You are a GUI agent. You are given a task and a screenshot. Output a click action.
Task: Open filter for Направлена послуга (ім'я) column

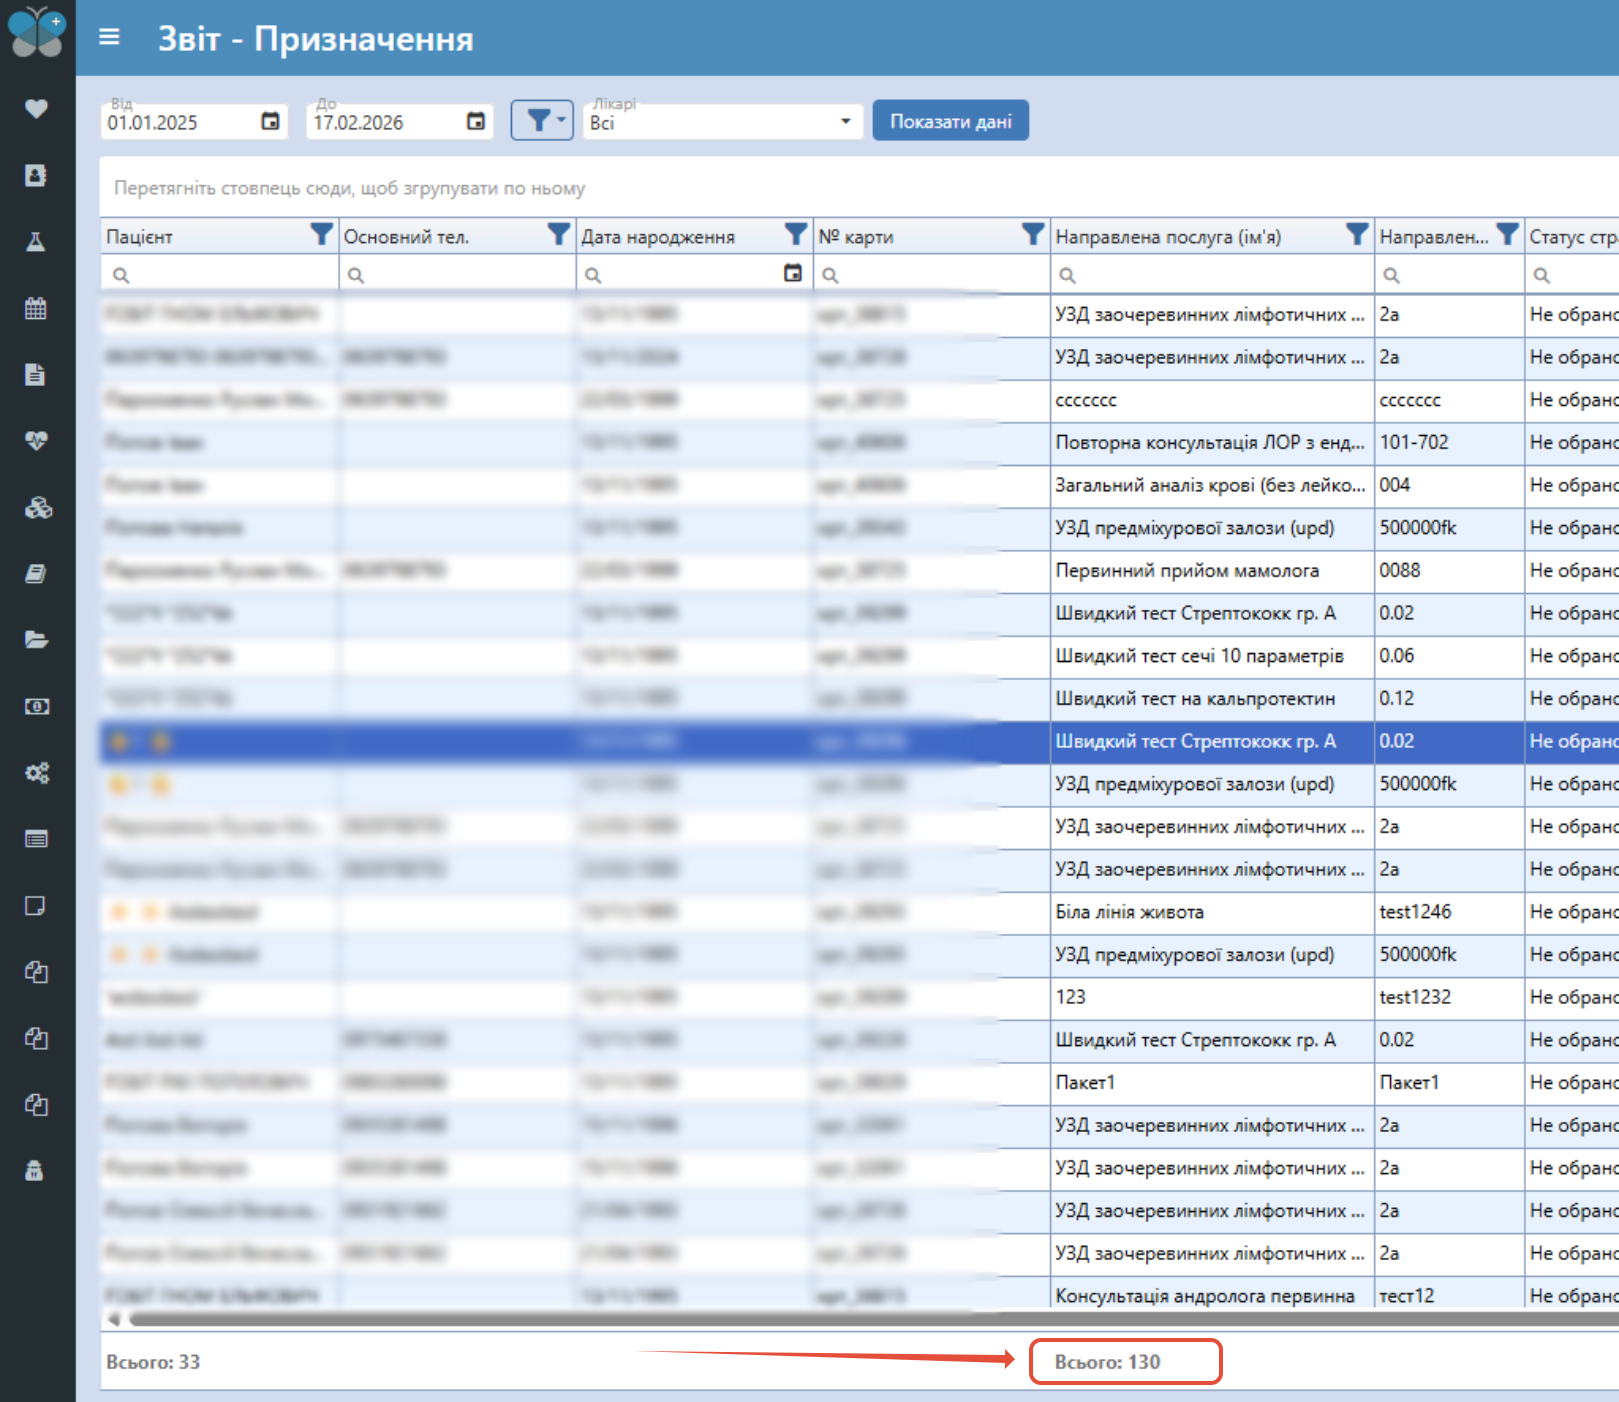point(1357,235)
